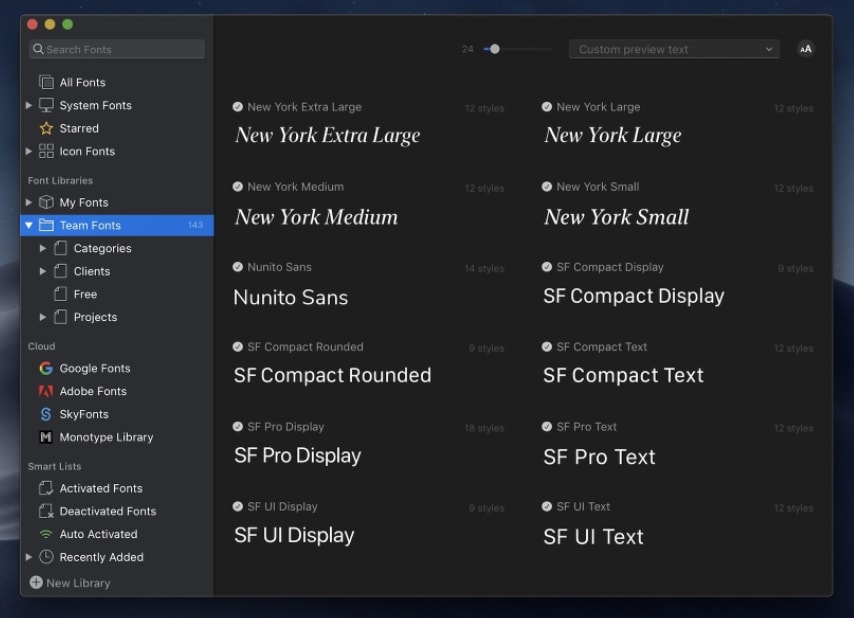
Task: Click the Free folder icon
Action: point(60,294)
